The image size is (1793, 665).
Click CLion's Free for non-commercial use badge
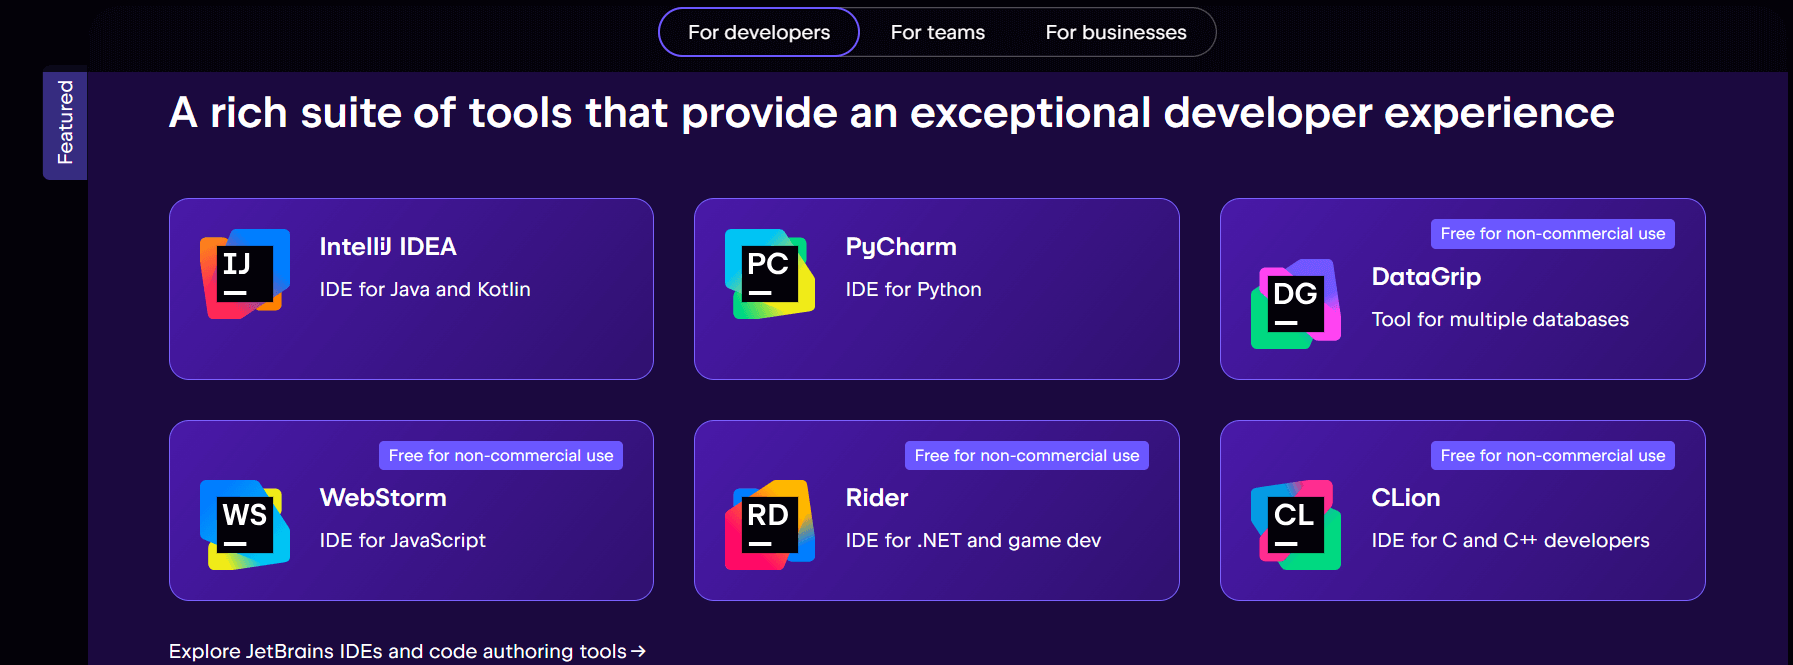coord(1553,456)
